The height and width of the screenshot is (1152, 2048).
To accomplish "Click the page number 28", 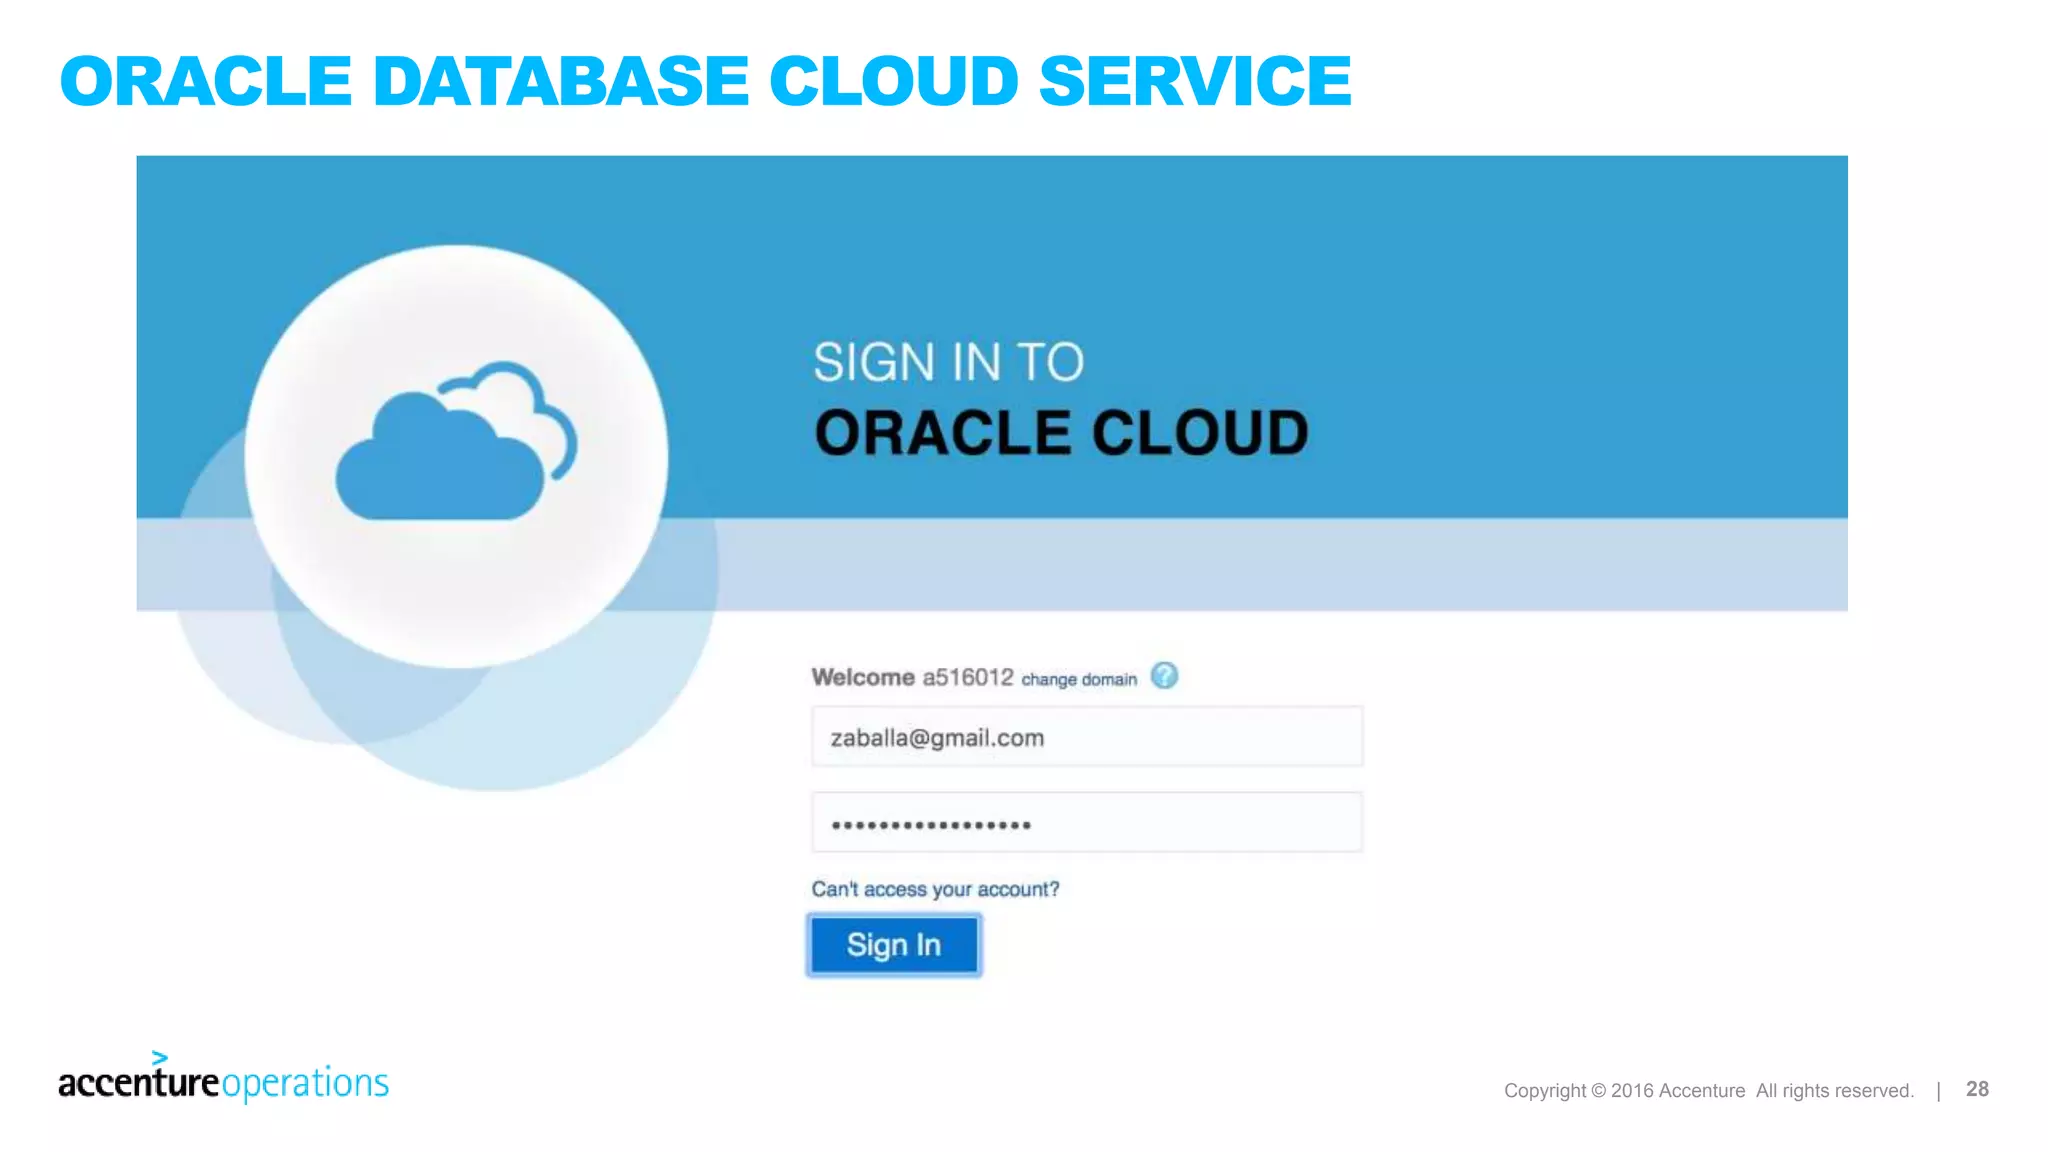I will coord(1977,1089).
